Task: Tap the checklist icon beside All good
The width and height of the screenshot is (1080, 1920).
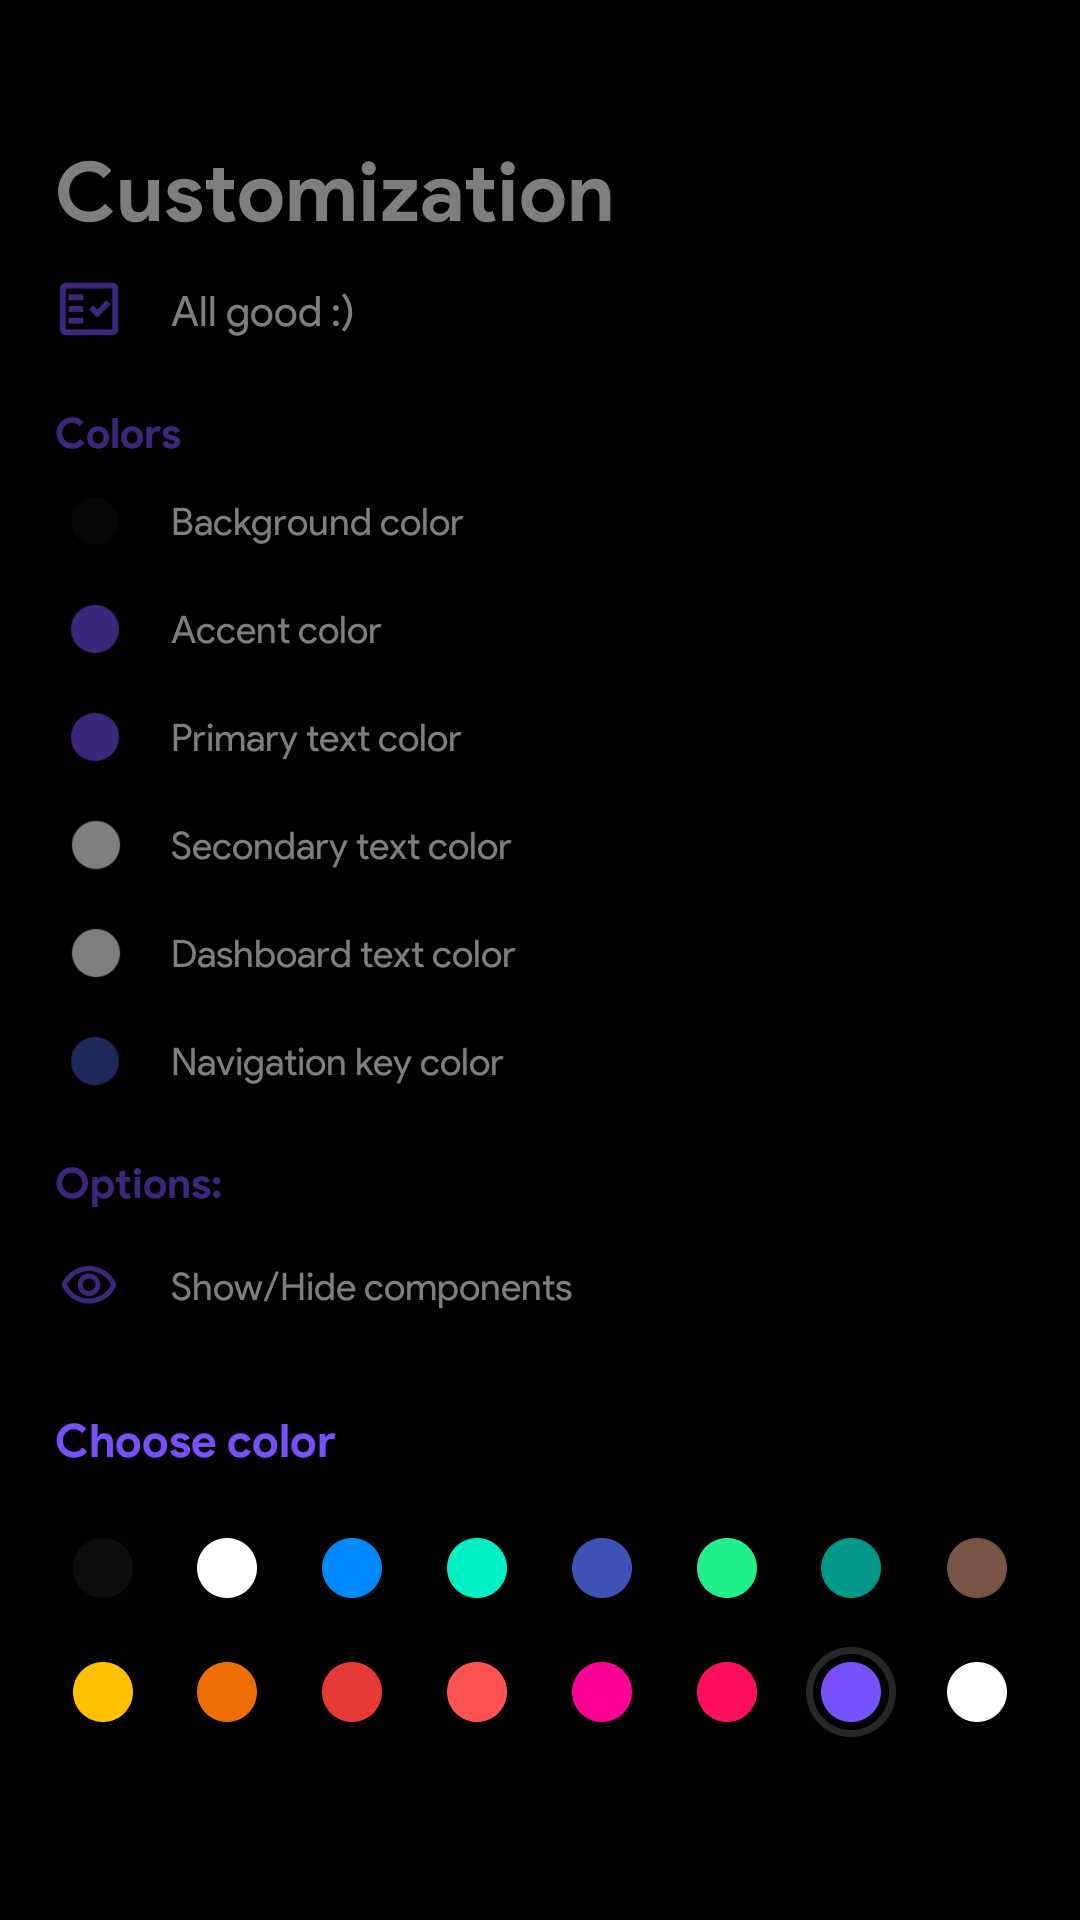Action: point(89,310)
